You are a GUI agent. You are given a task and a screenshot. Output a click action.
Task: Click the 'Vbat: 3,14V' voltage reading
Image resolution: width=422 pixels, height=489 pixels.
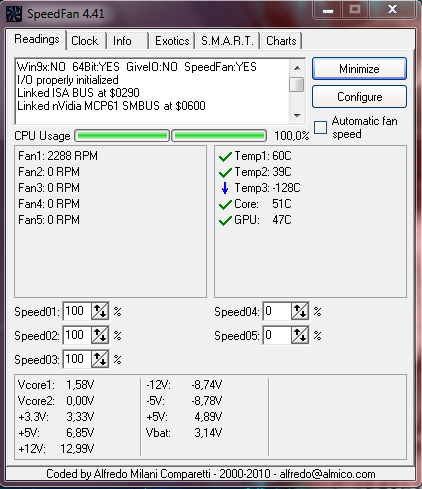point(184,433)
